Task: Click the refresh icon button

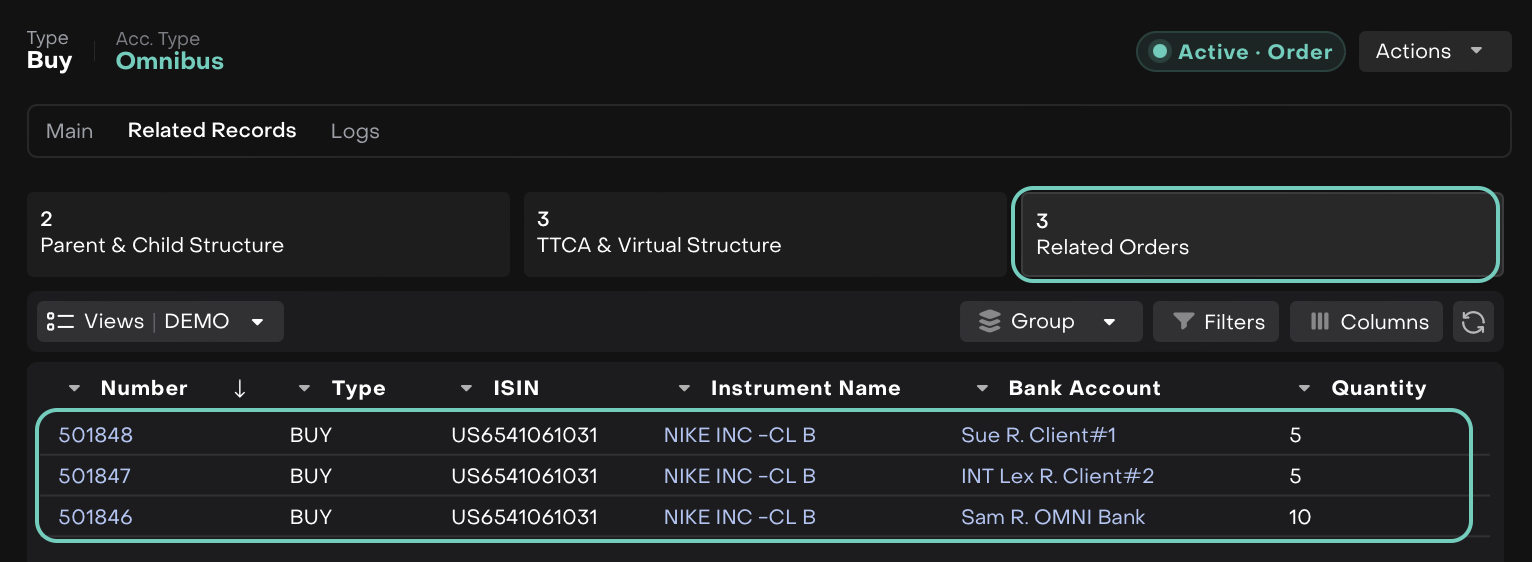Action: [x=1472, y=322]
